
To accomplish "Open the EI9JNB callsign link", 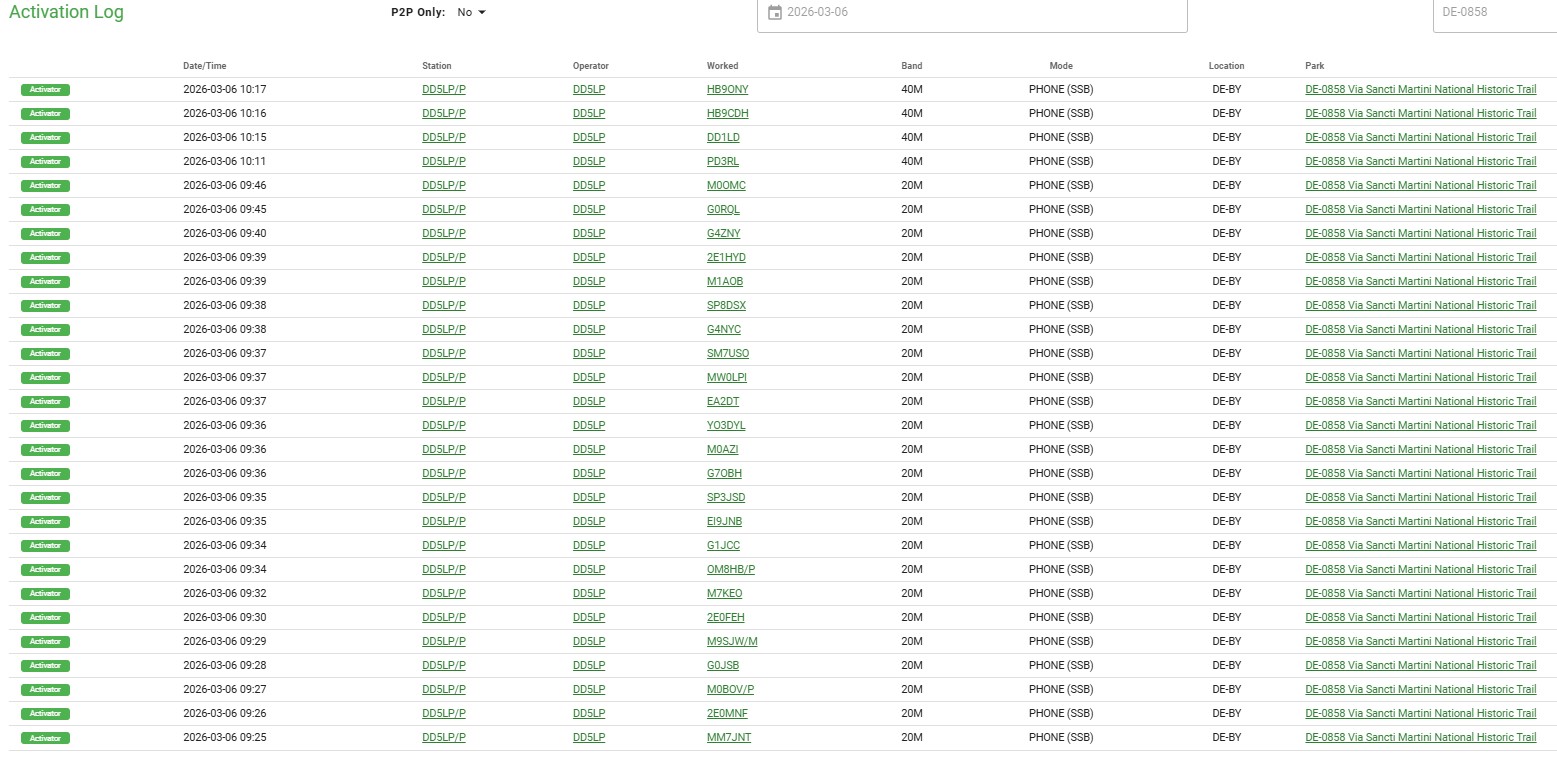I will click(x=724, y=521).
